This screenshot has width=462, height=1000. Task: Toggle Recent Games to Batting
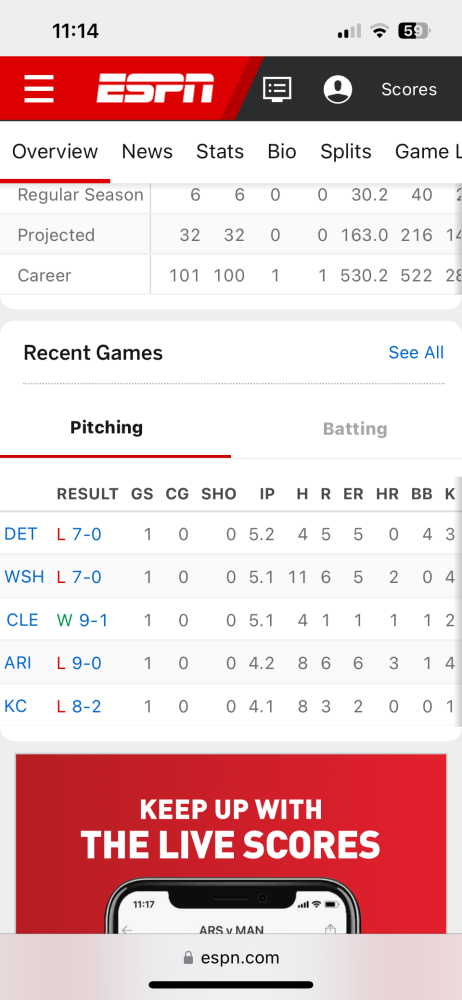tap(355, 429)
